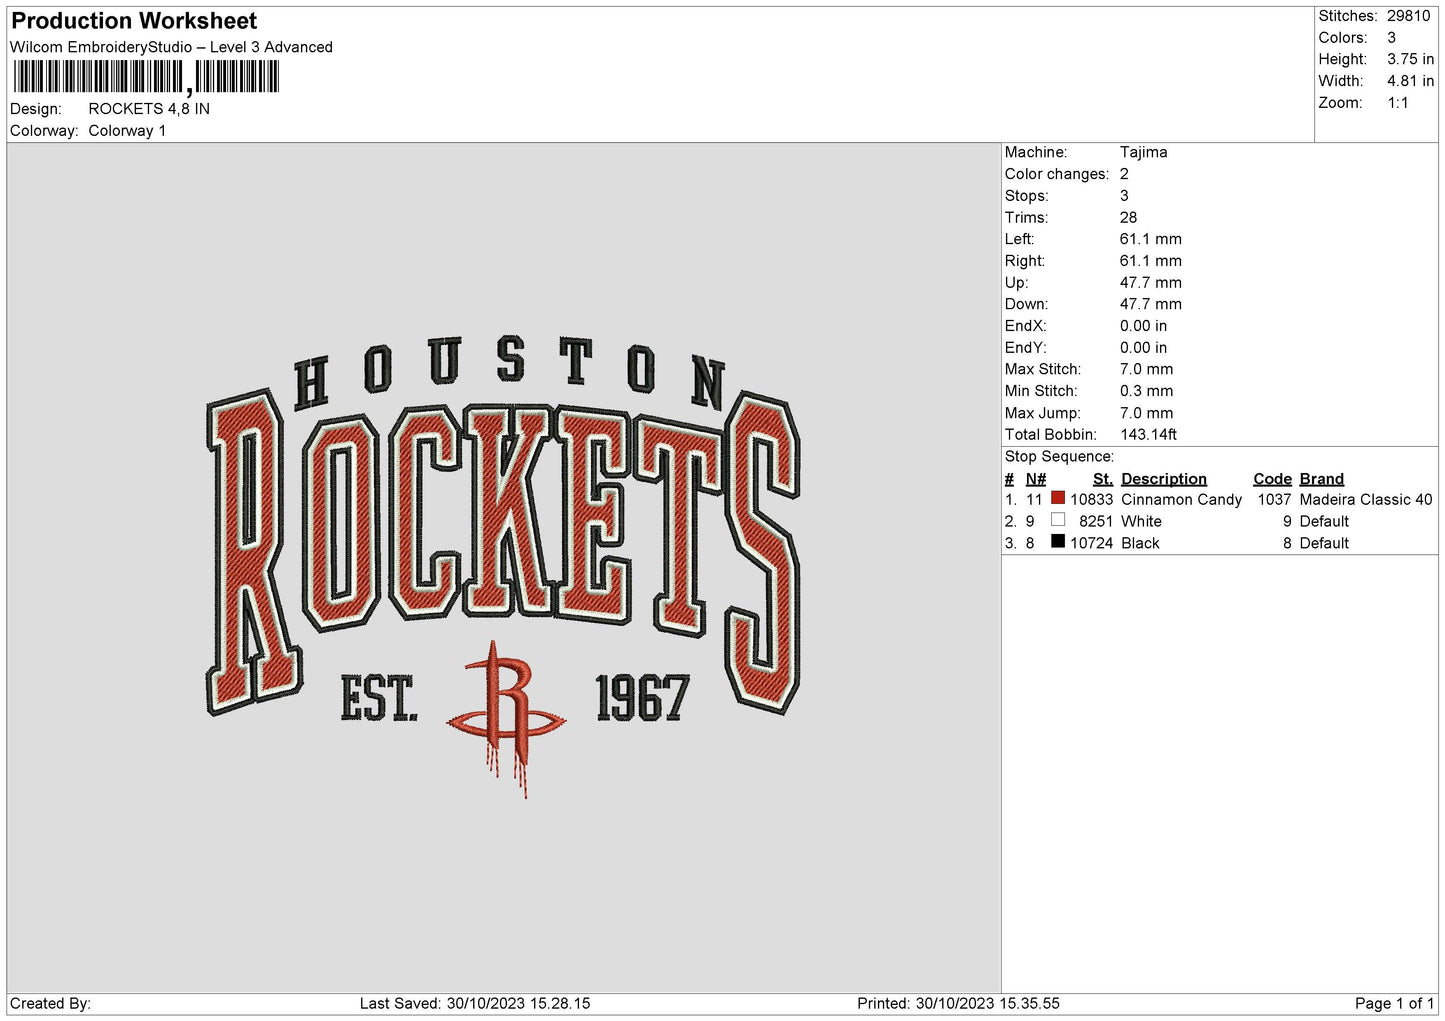Click the zoom value '1:1'
The width and height of the screenshot is (1445, 1021).
(x=1398, y=103)
